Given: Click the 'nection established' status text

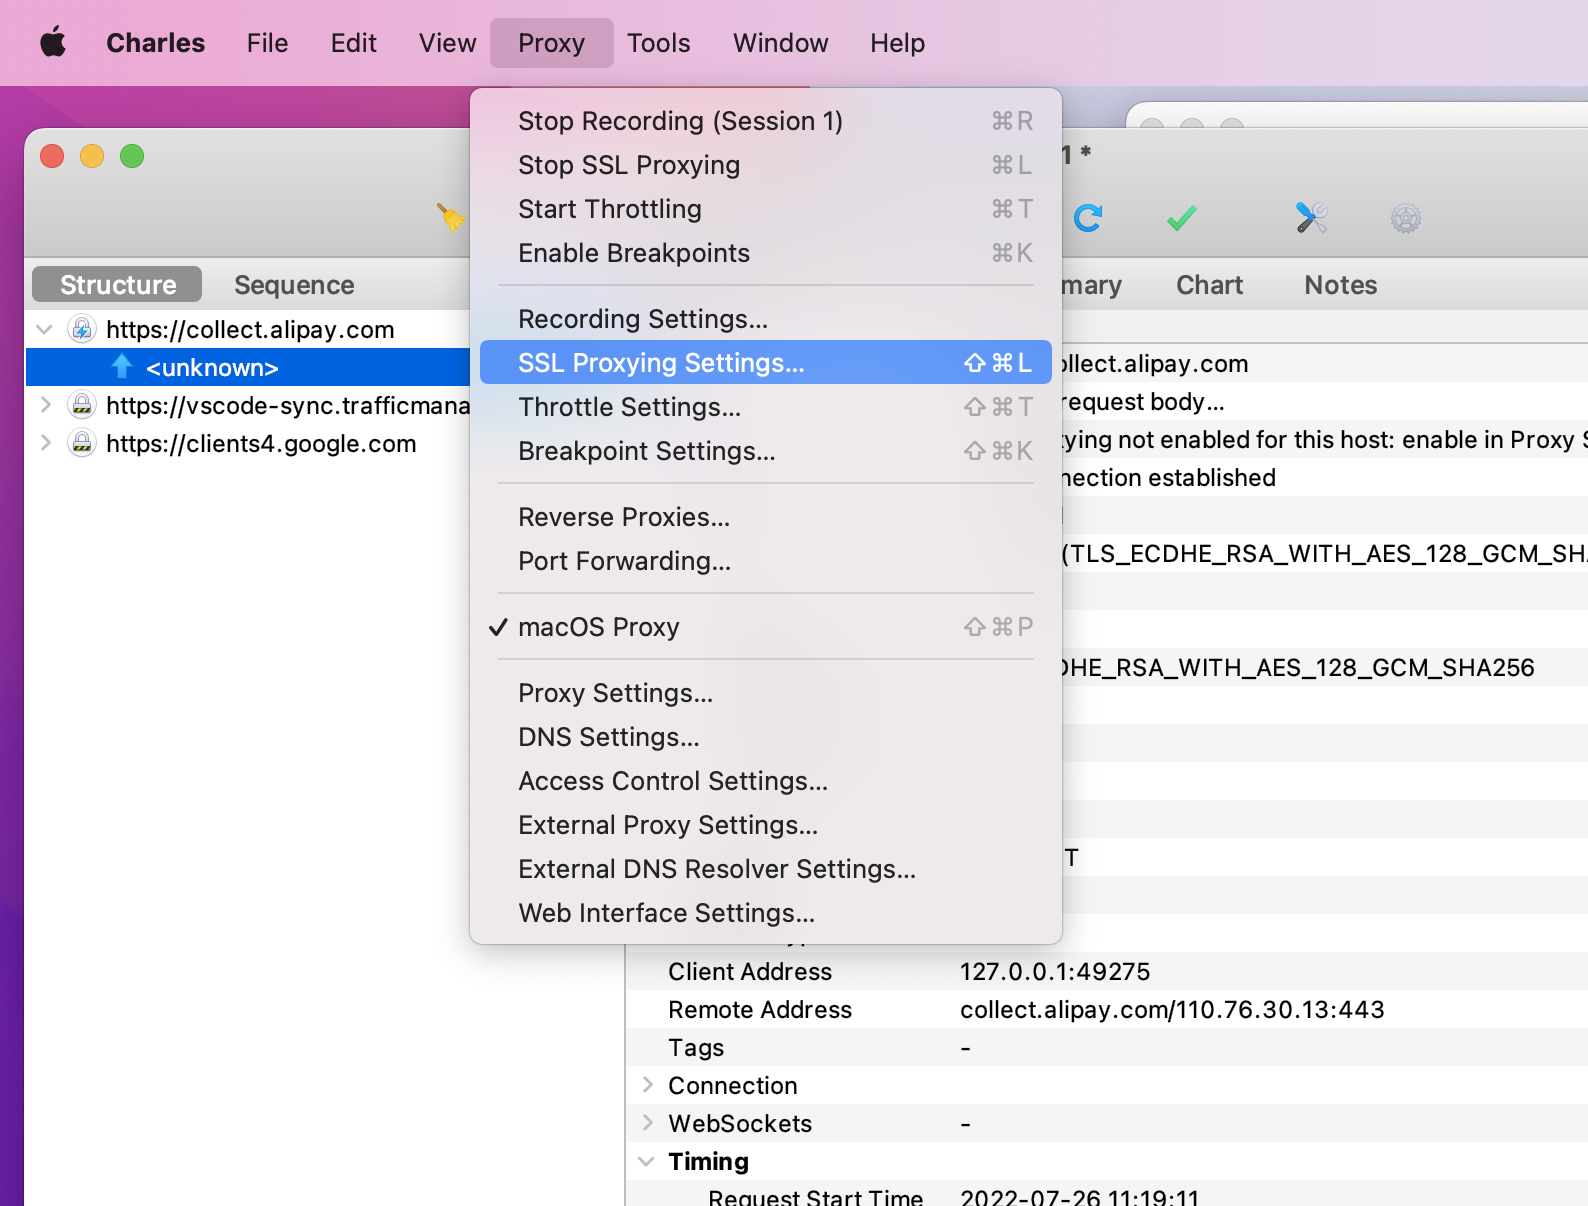Looking at the screenshot, I should 1169,477.
